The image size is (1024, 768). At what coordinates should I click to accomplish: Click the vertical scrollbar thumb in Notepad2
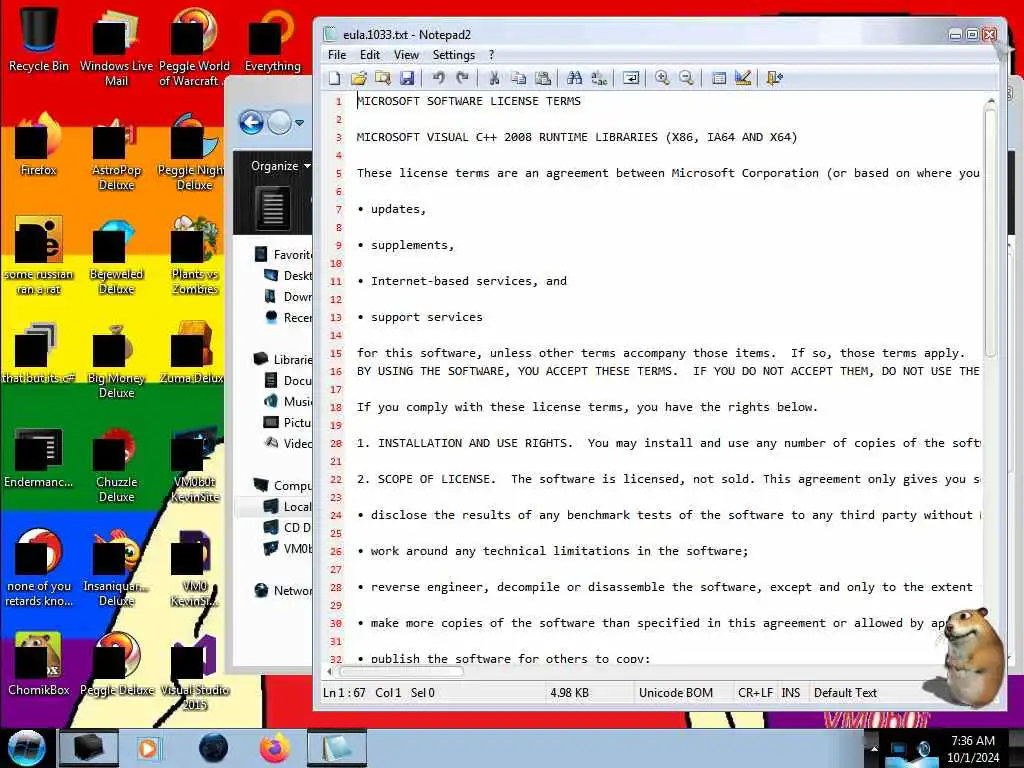990,232
